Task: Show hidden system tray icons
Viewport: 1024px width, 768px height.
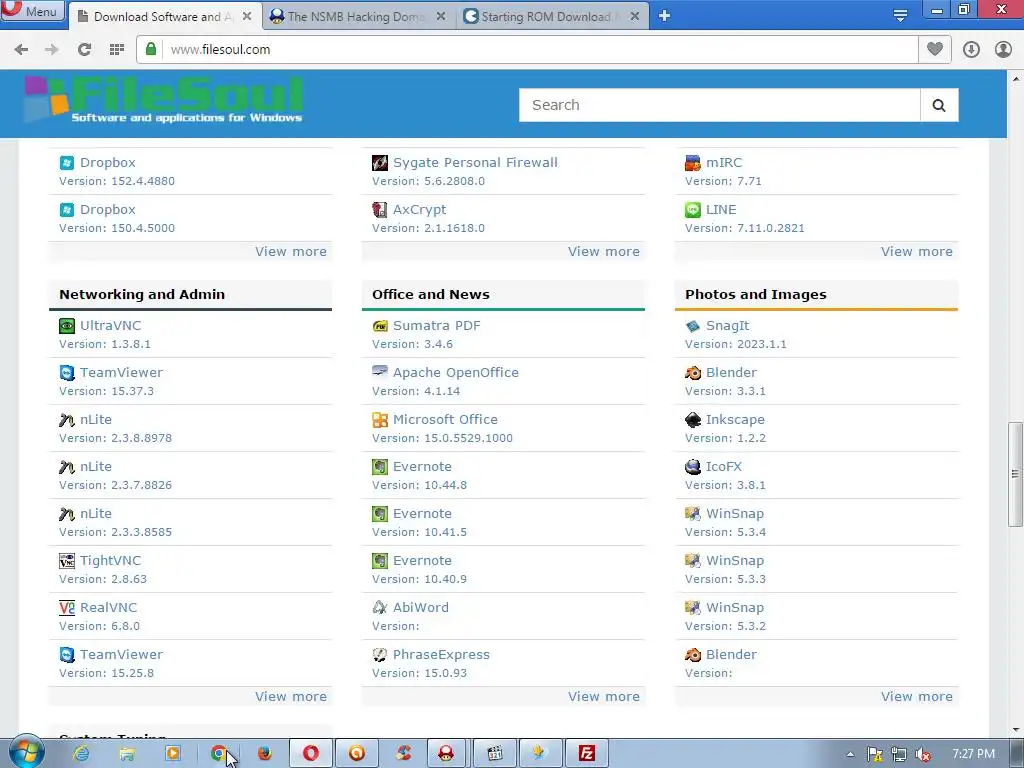Action: coord(850,754)
